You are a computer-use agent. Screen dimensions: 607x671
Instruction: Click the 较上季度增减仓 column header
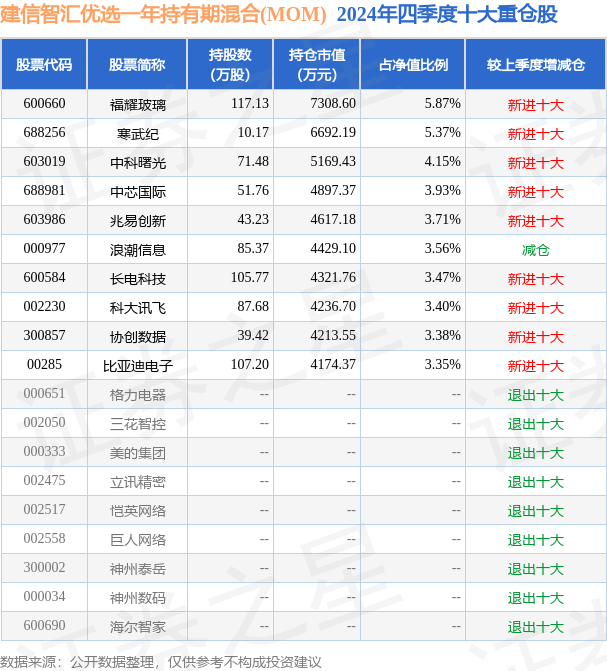(536, 65)
